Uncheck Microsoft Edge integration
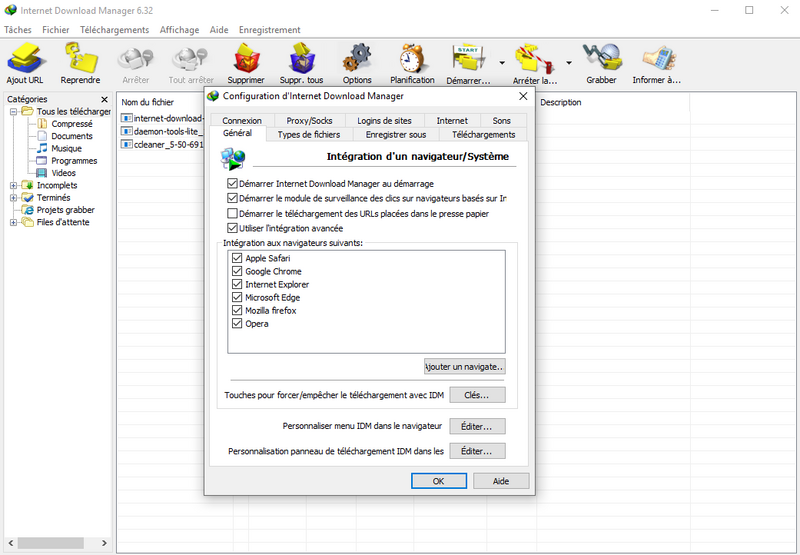Viewport: 800px width, 555px height. (x=237, y=297)
